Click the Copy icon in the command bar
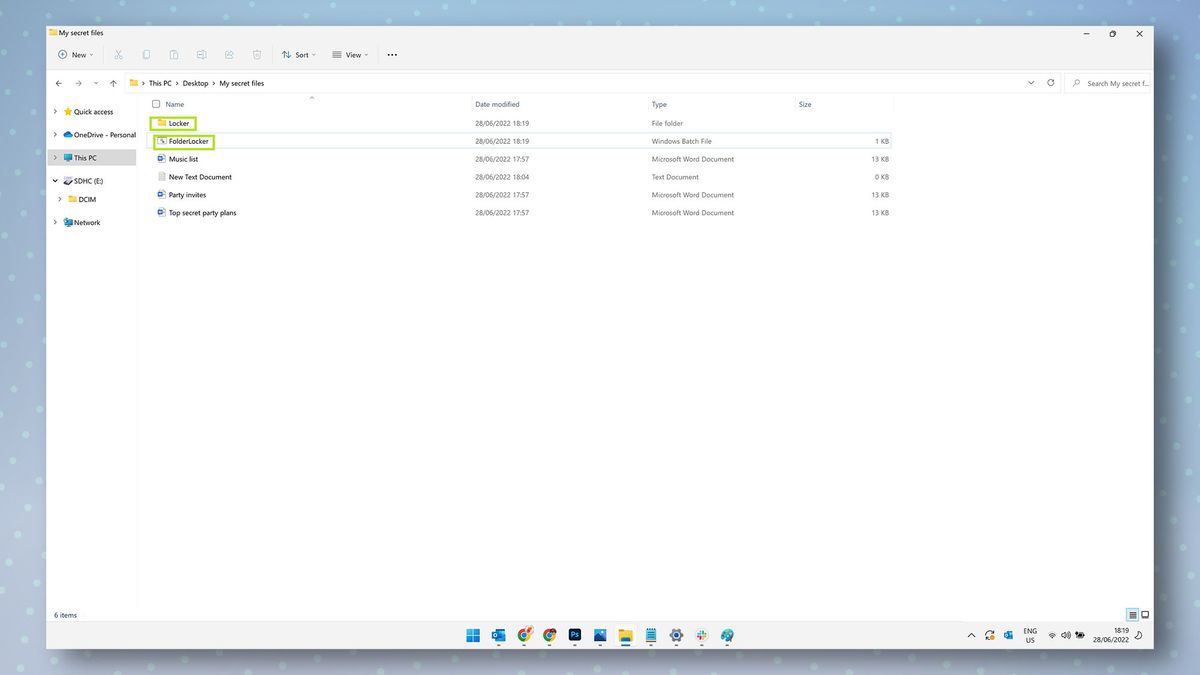Viewport: 1200px width, 675px height. coord(146,54)
